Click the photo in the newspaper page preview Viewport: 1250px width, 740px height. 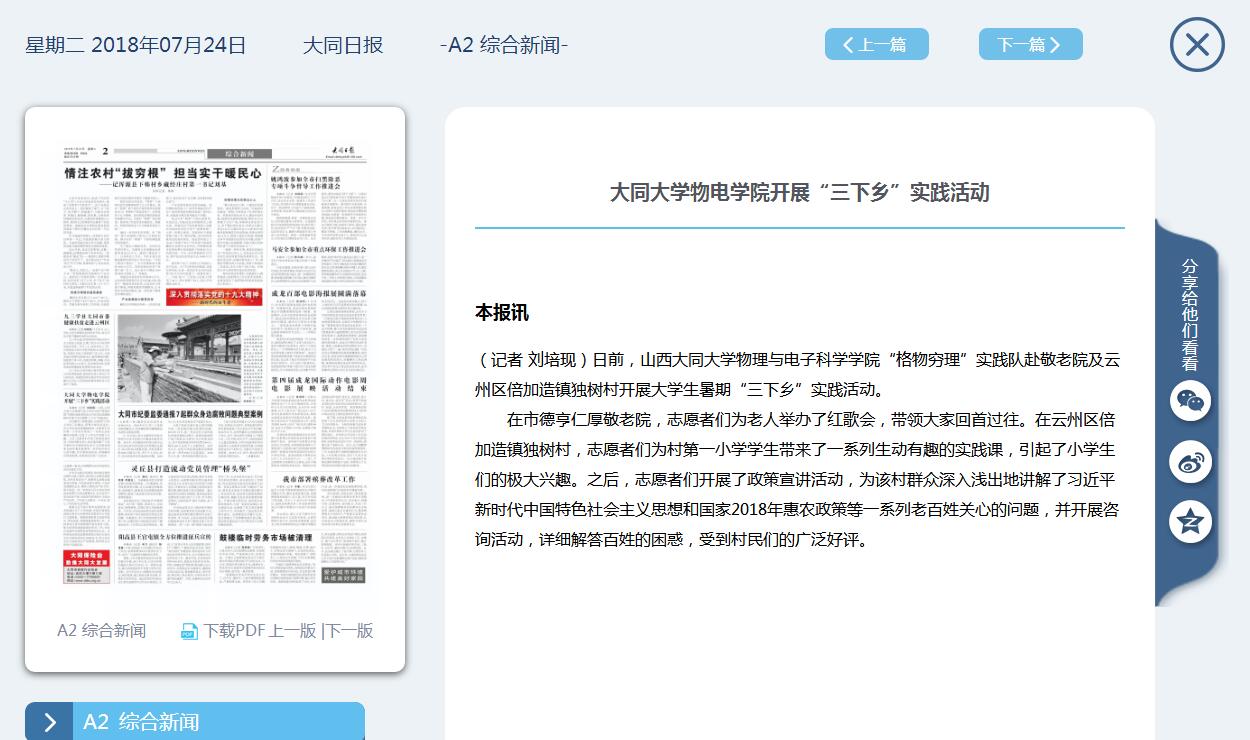179,358
